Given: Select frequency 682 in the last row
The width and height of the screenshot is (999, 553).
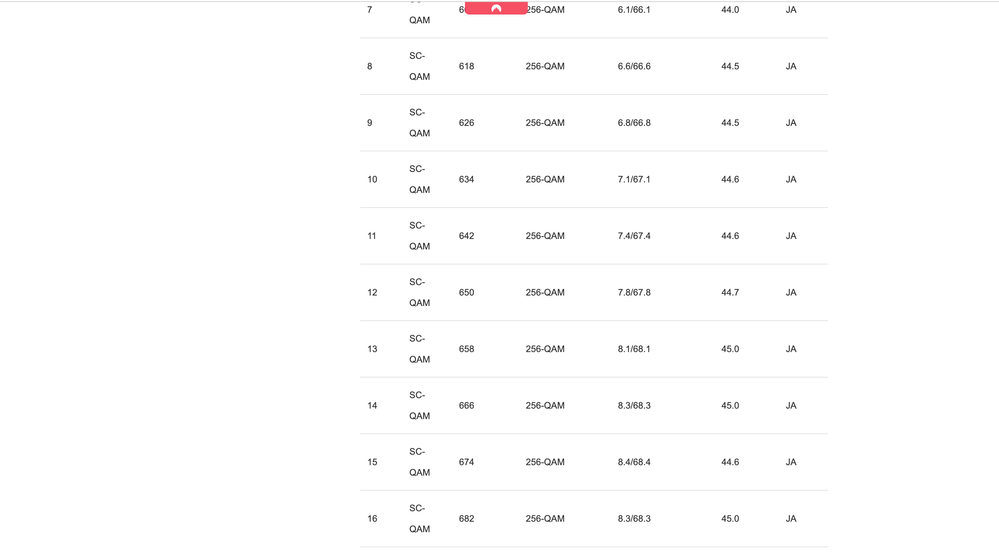Looking at the screenshot, I should pos(466,519).
